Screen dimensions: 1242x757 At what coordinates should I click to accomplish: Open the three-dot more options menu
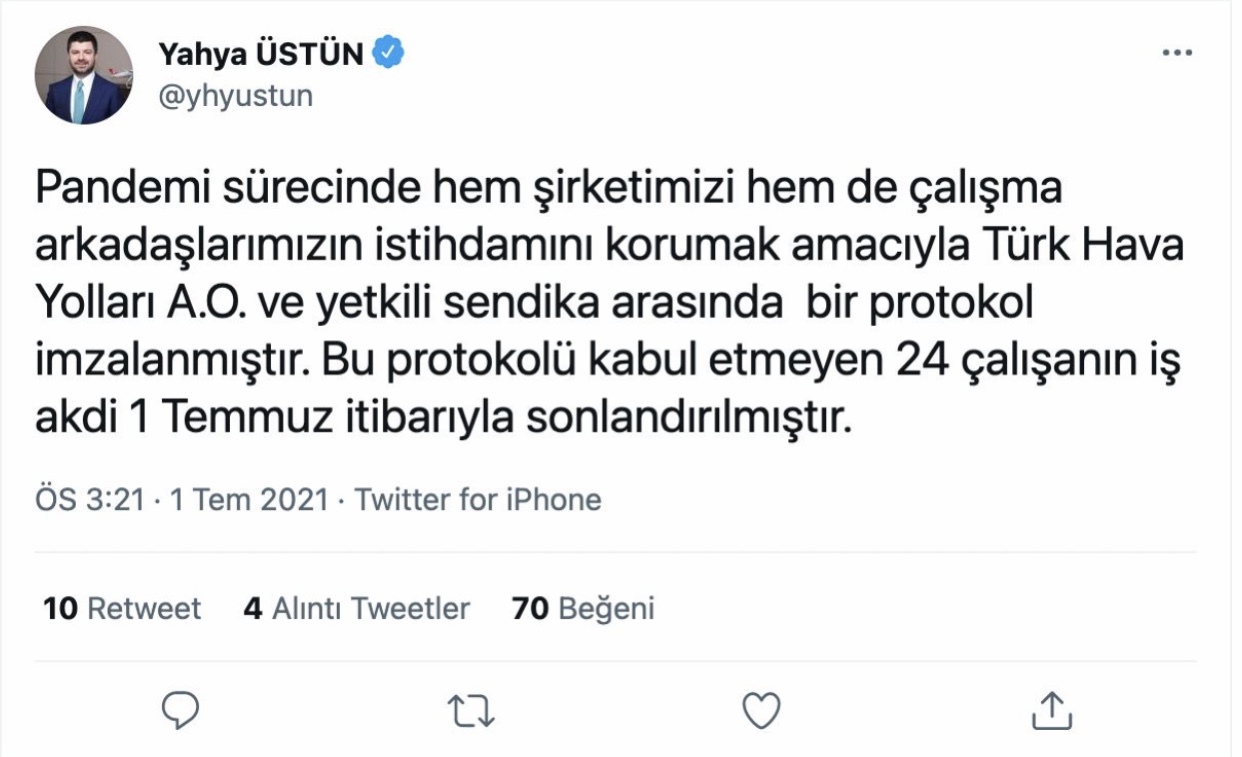tap(1176, 53)
